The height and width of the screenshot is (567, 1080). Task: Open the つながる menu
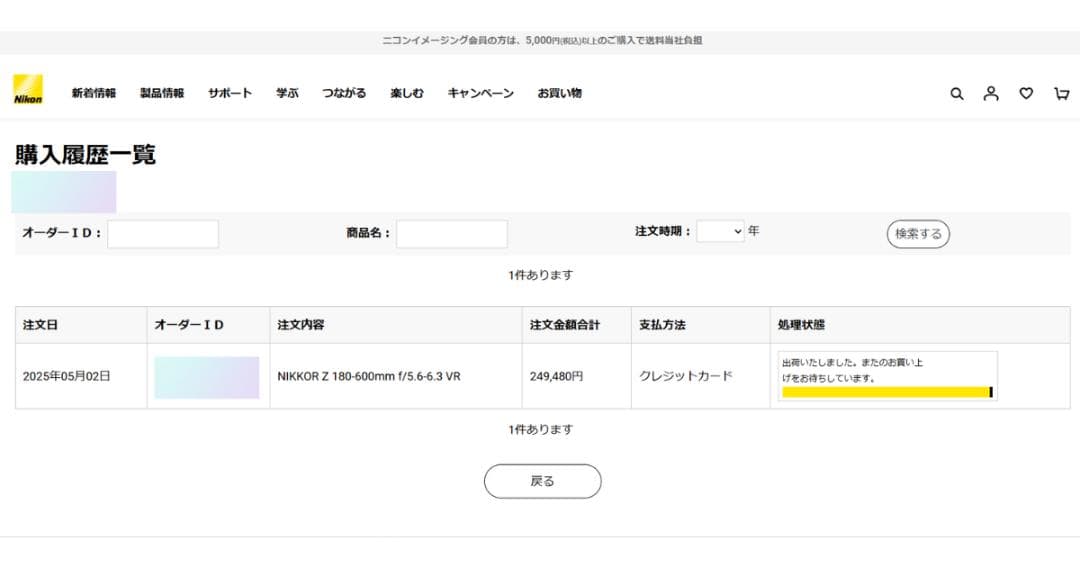344,93
